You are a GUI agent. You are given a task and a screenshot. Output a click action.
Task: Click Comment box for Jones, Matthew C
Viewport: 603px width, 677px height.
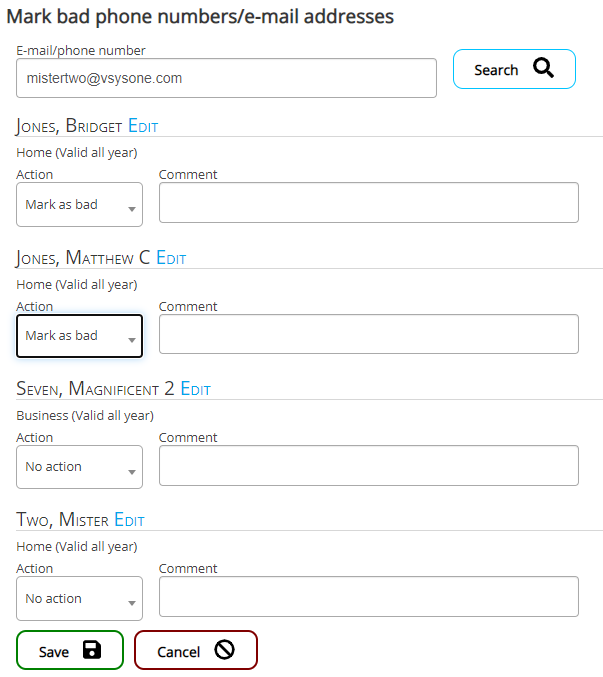pos(368,334)
